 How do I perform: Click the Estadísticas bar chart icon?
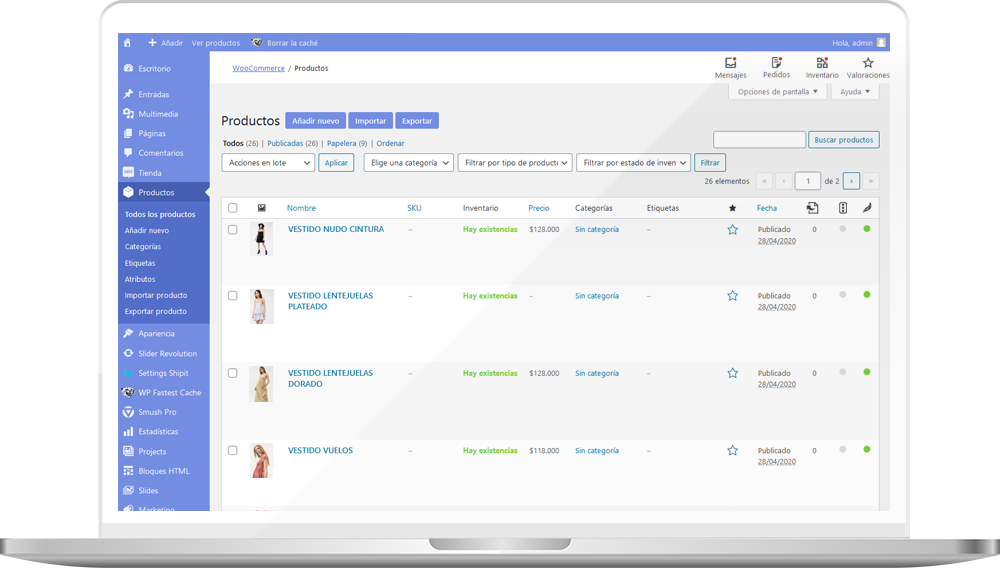pos(128,432)
